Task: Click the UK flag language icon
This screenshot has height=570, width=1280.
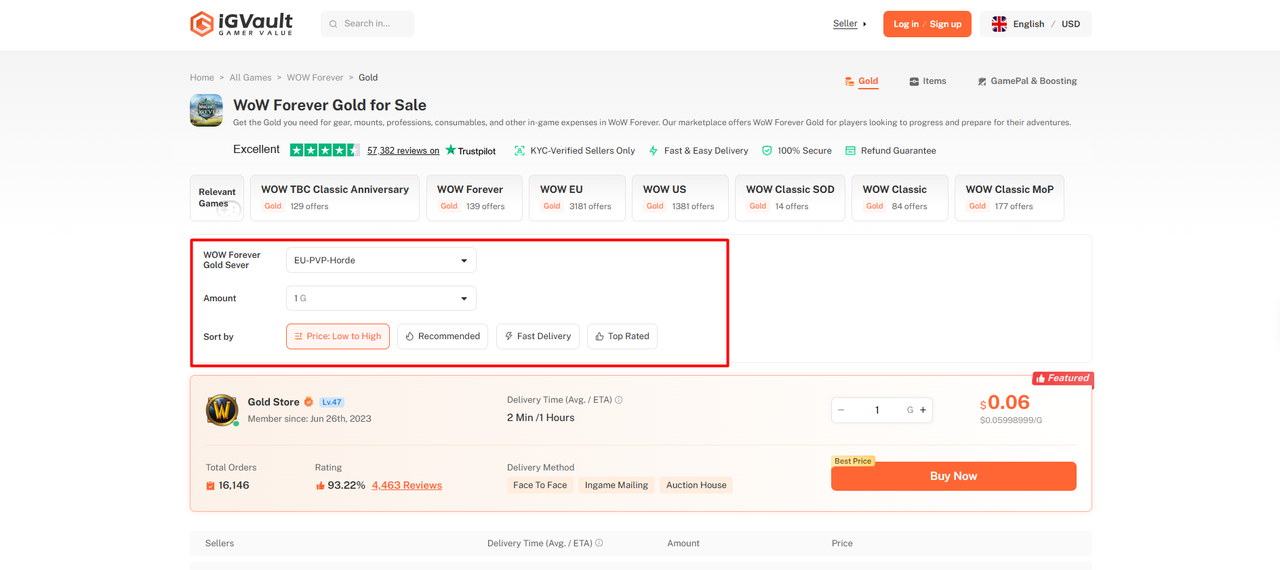Action: (x=999, y=24)
